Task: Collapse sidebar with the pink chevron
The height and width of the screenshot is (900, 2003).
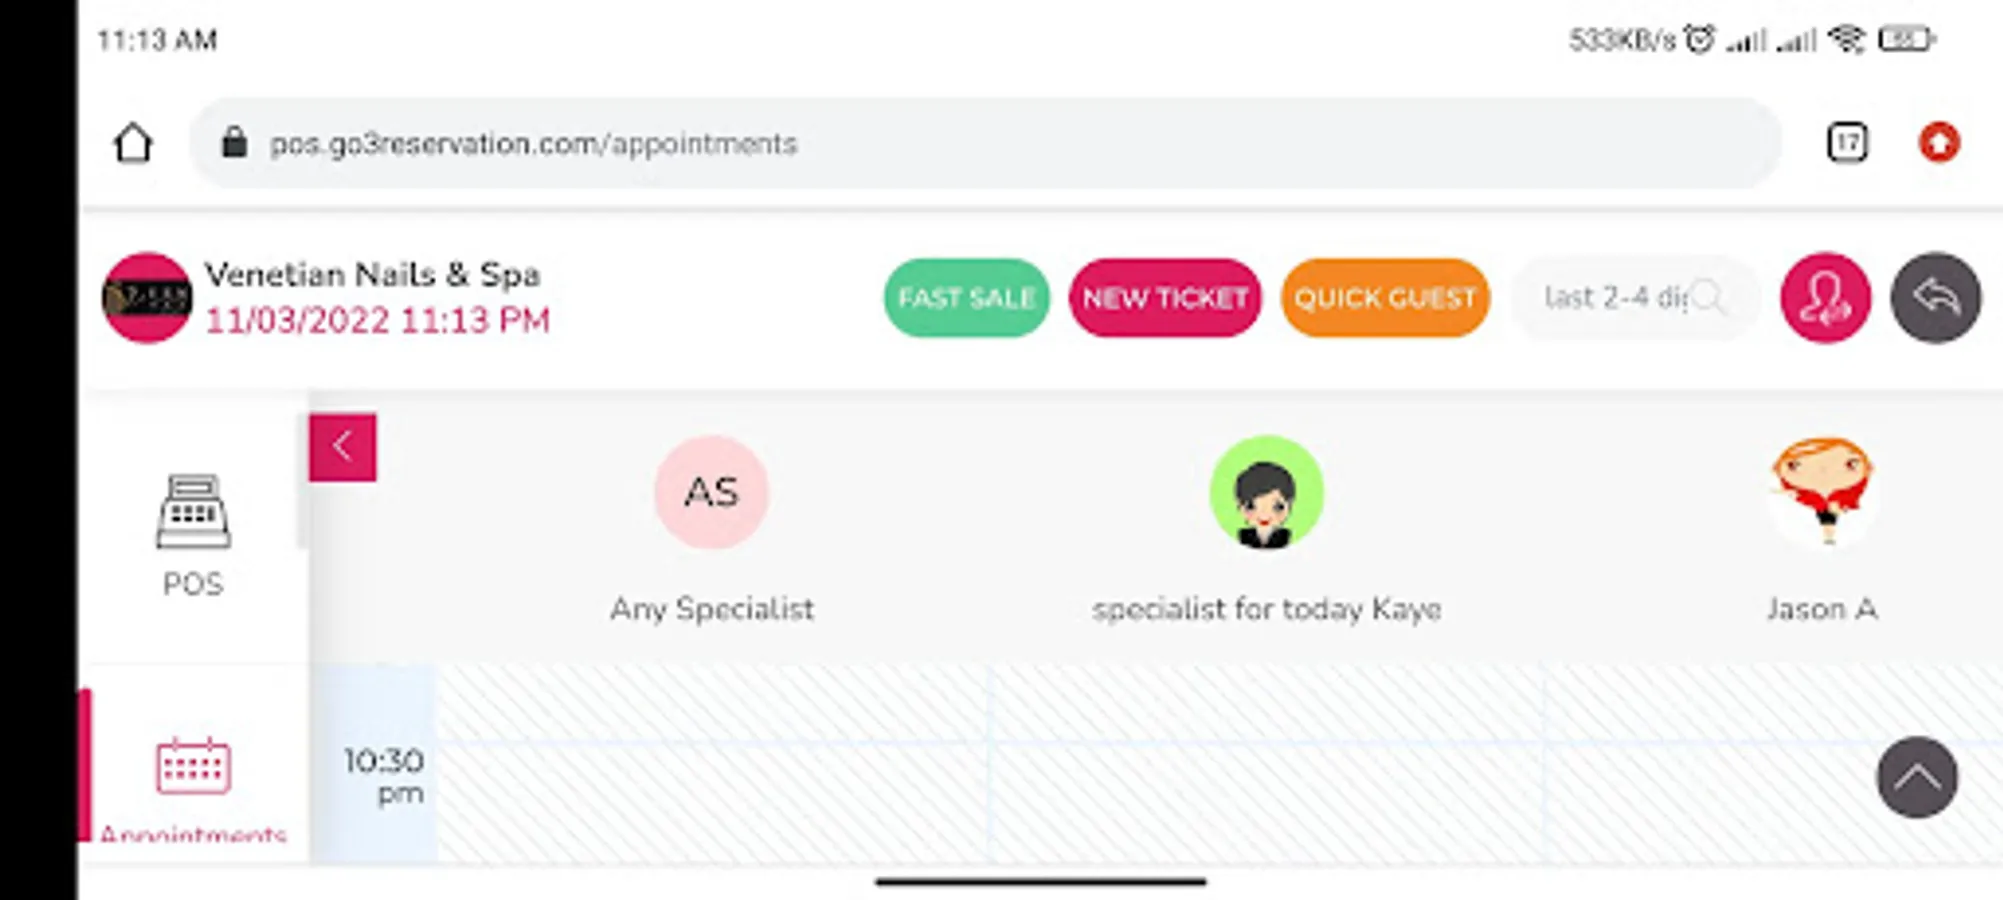Action: click(x=342, y=447)
